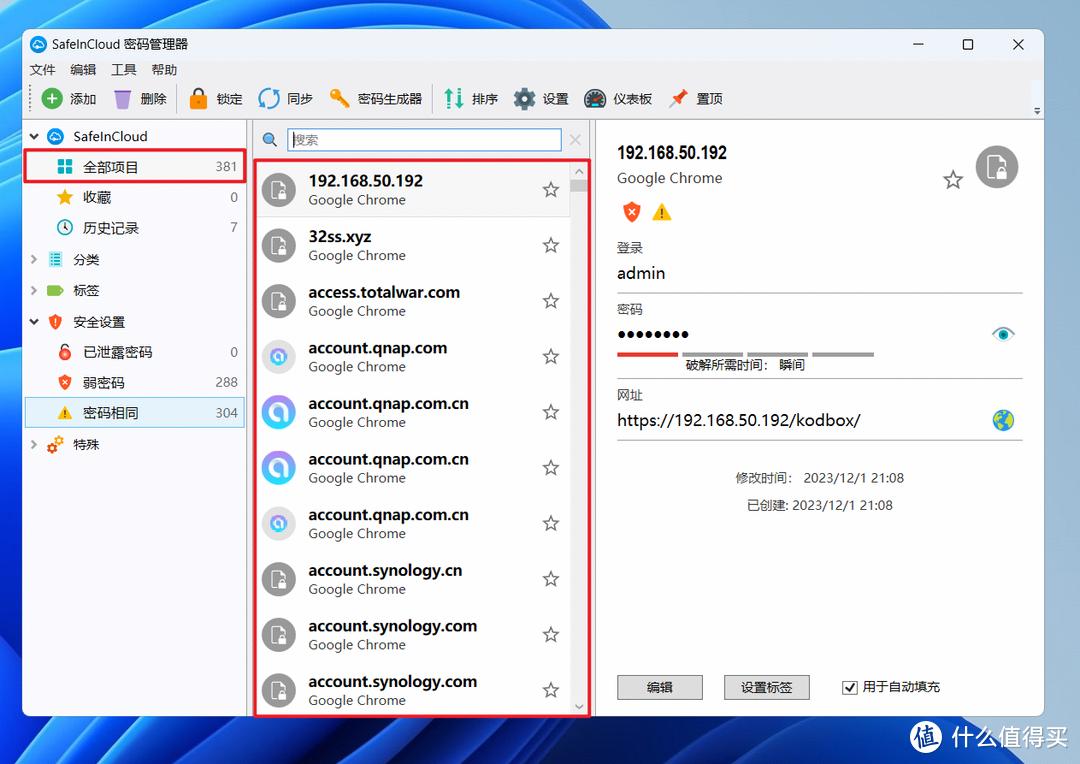Viewport: 1080px width, 764px height.
Task: Expand the 标签 tree node
Action: 34,291
